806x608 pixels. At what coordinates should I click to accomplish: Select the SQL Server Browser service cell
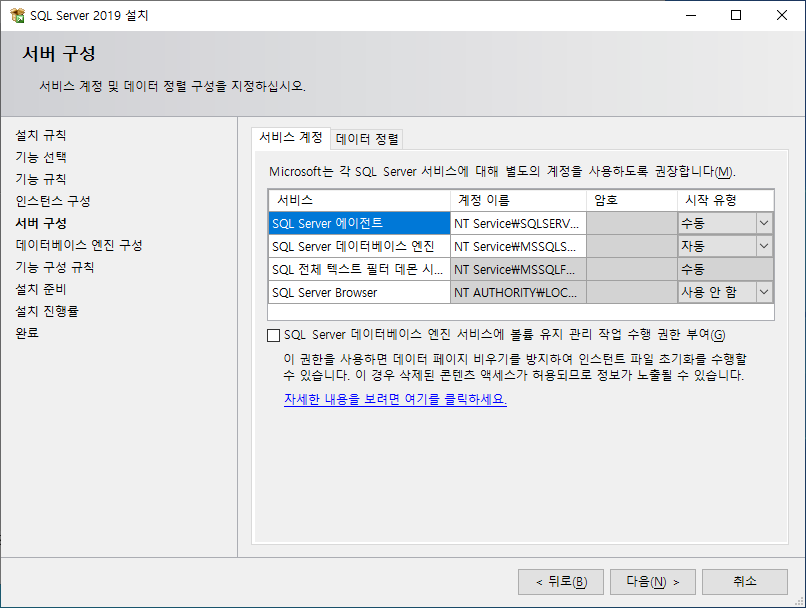[x=359, y=292]
